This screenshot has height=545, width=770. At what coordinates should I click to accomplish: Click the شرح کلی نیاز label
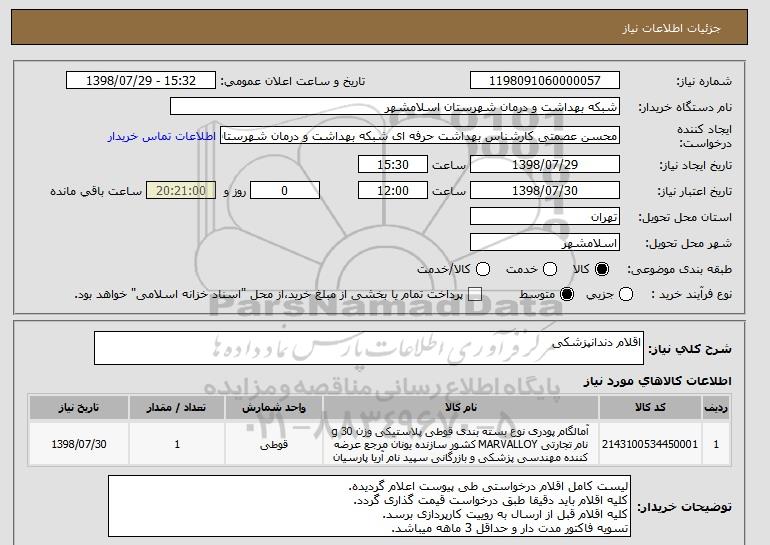pyautogui.click(x=690, y=349)
